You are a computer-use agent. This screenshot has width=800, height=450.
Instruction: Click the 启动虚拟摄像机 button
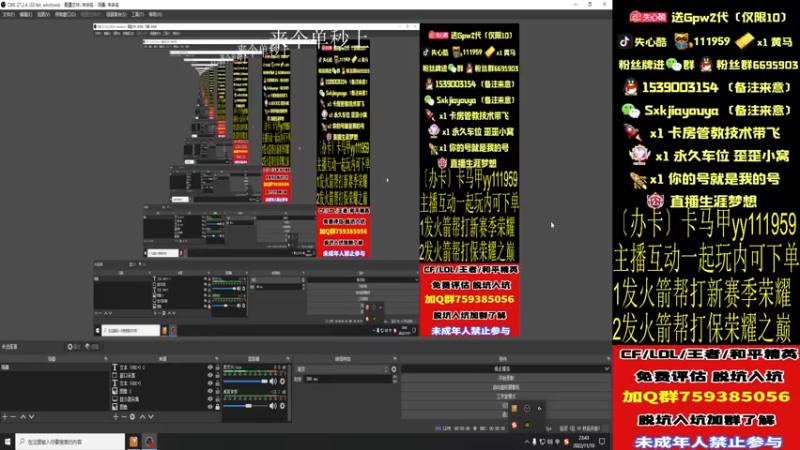coord(506,387)
